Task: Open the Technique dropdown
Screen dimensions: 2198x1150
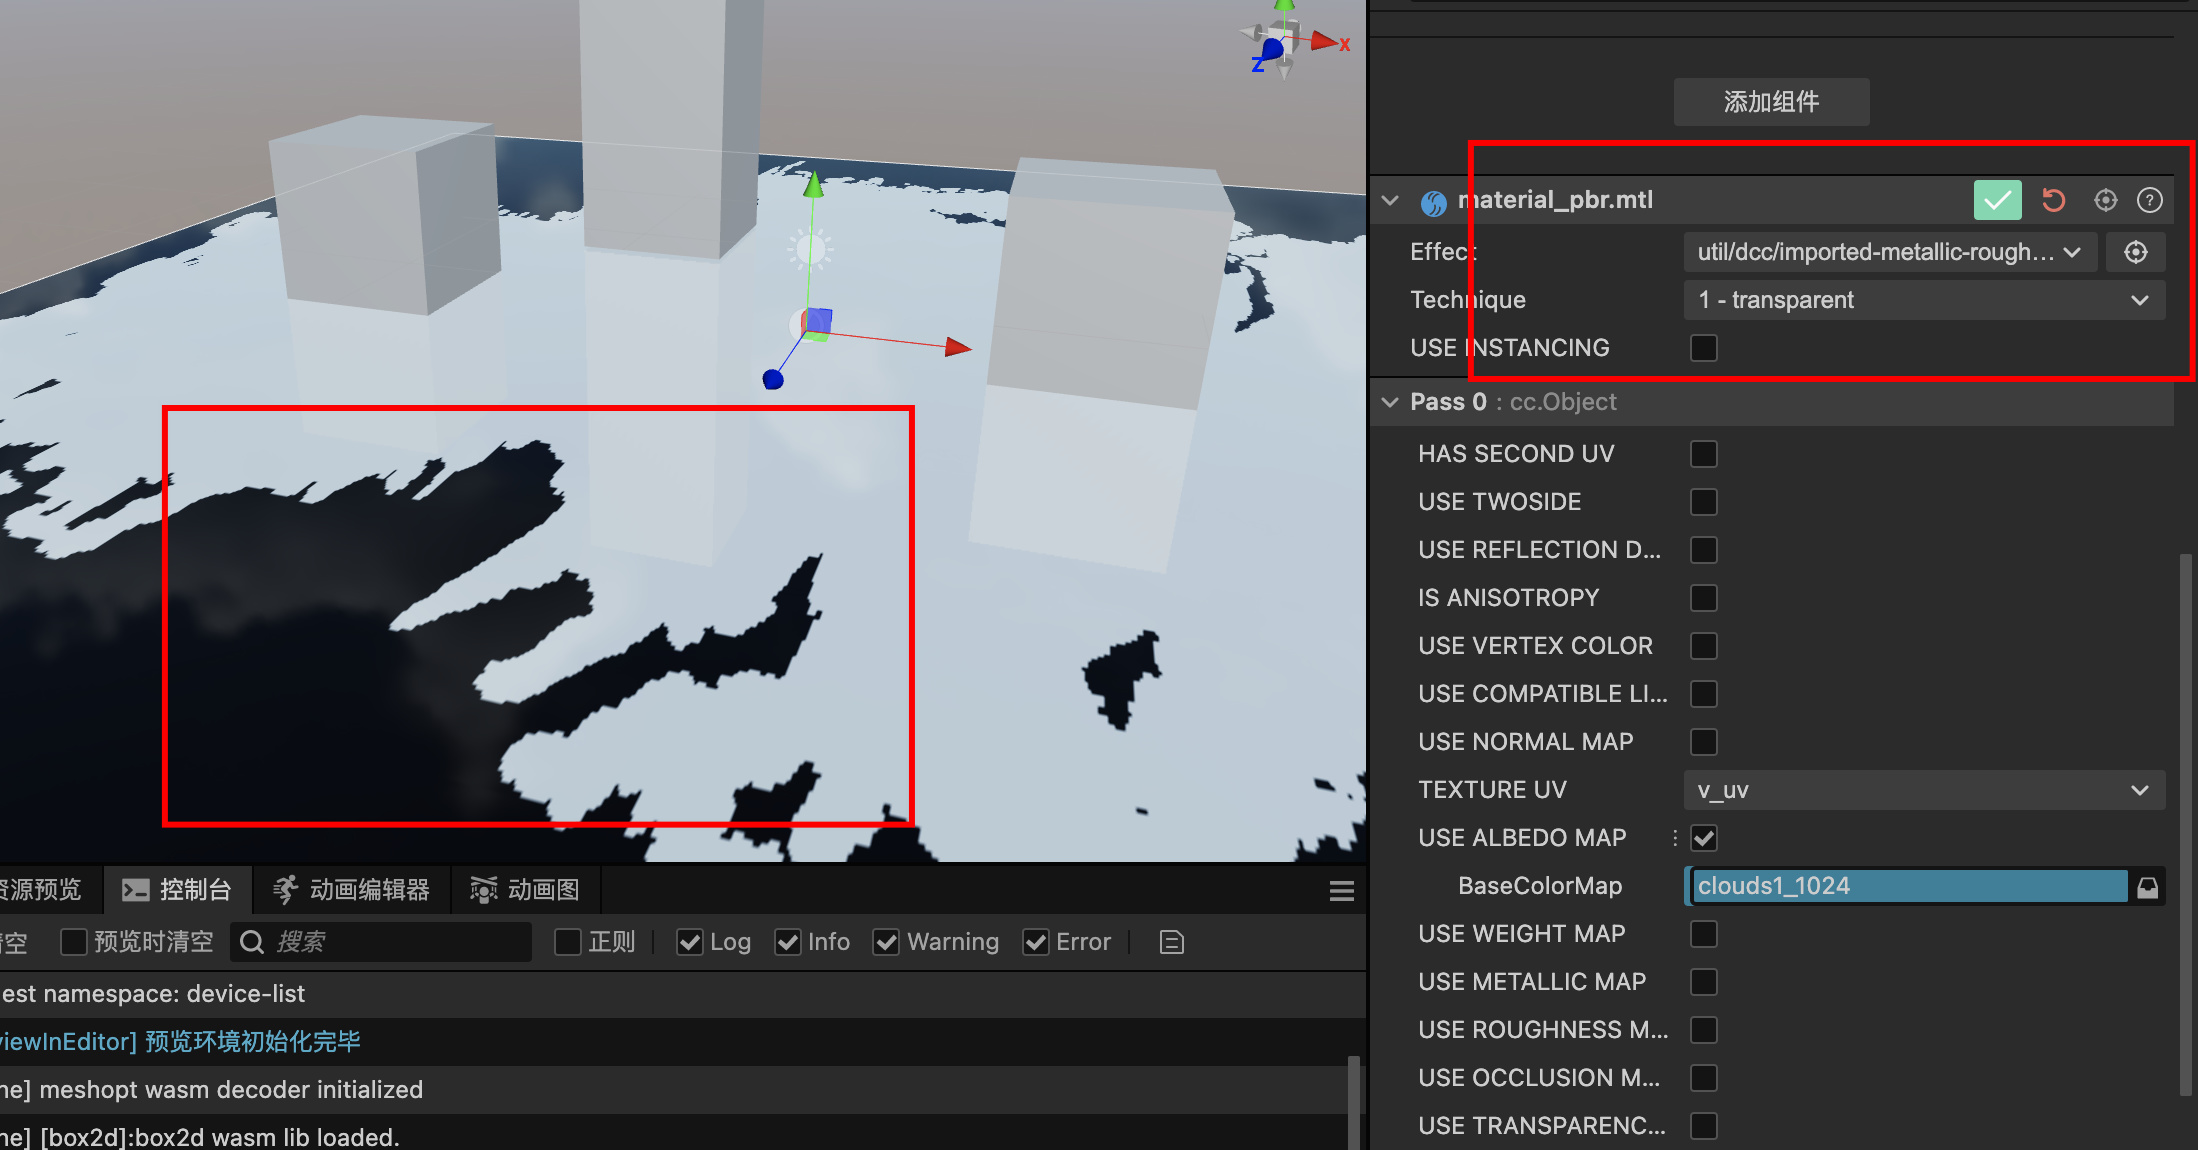Action: pyautogui.click(x=1923, y=300)
